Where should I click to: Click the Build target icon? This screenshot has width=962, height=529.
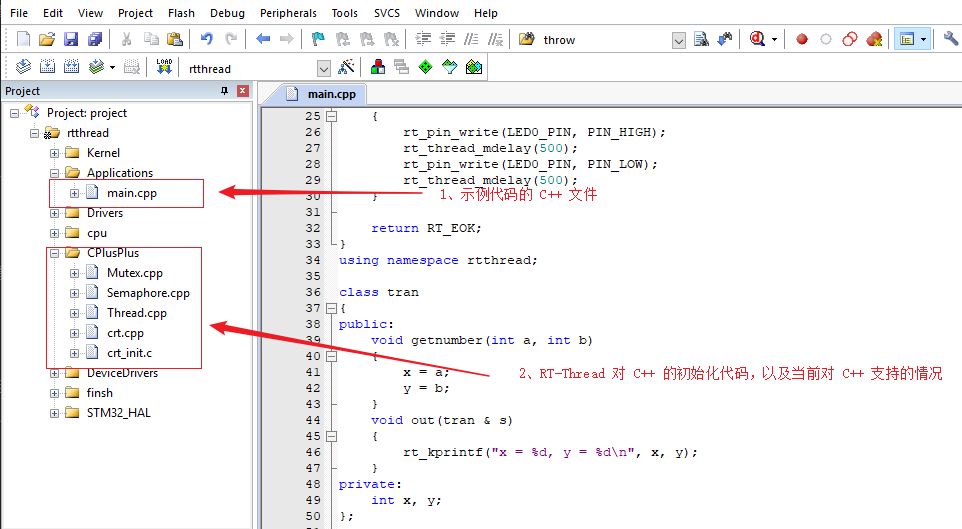tap(47, 66)
